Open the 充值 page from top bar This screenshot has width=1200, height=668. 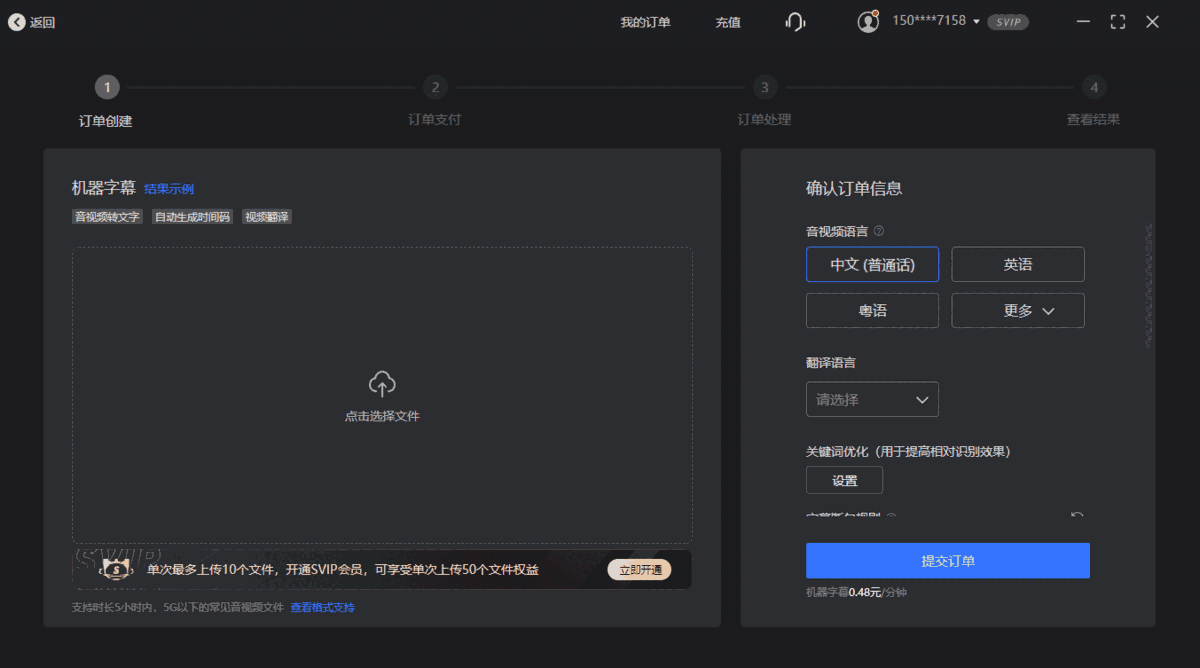728,21
